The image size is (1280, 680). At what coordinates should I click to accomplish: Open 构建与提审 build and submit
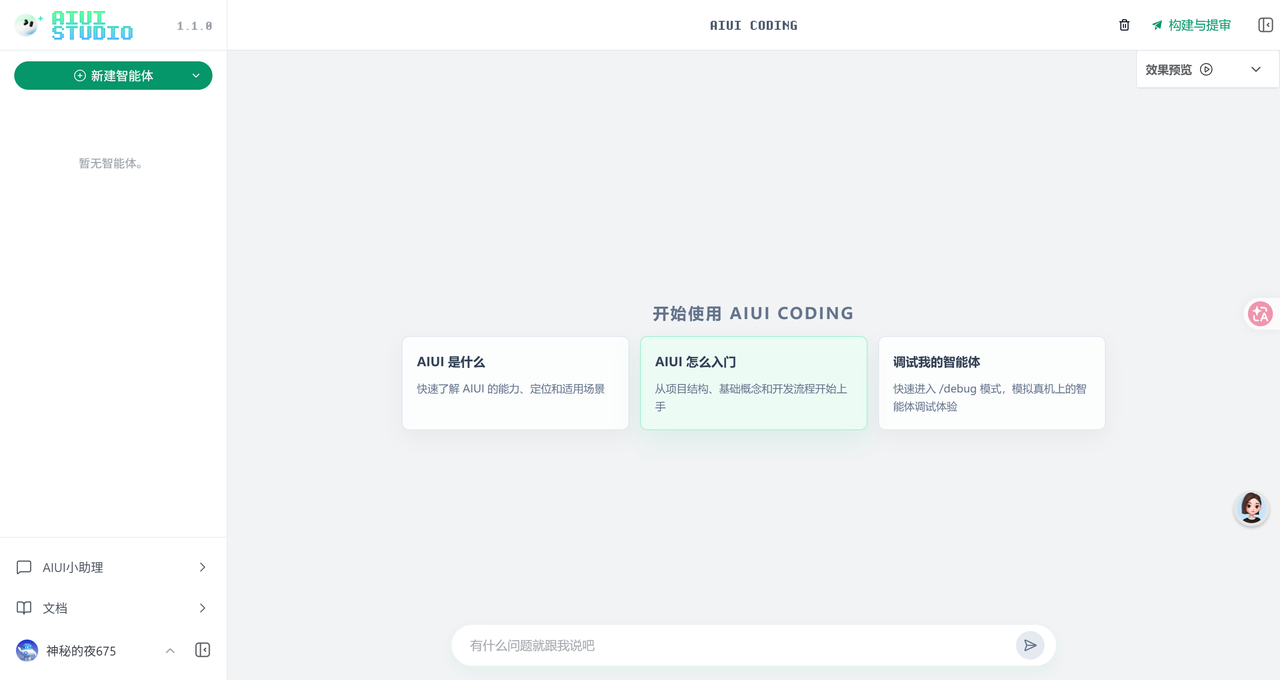(1191, 25)
